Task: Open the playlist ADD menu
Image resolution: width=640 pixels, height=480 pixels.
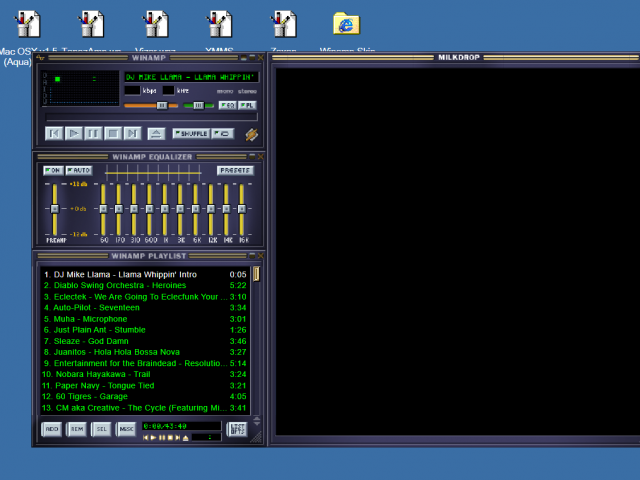Action: pyautogui.click(x=52, y=429)
